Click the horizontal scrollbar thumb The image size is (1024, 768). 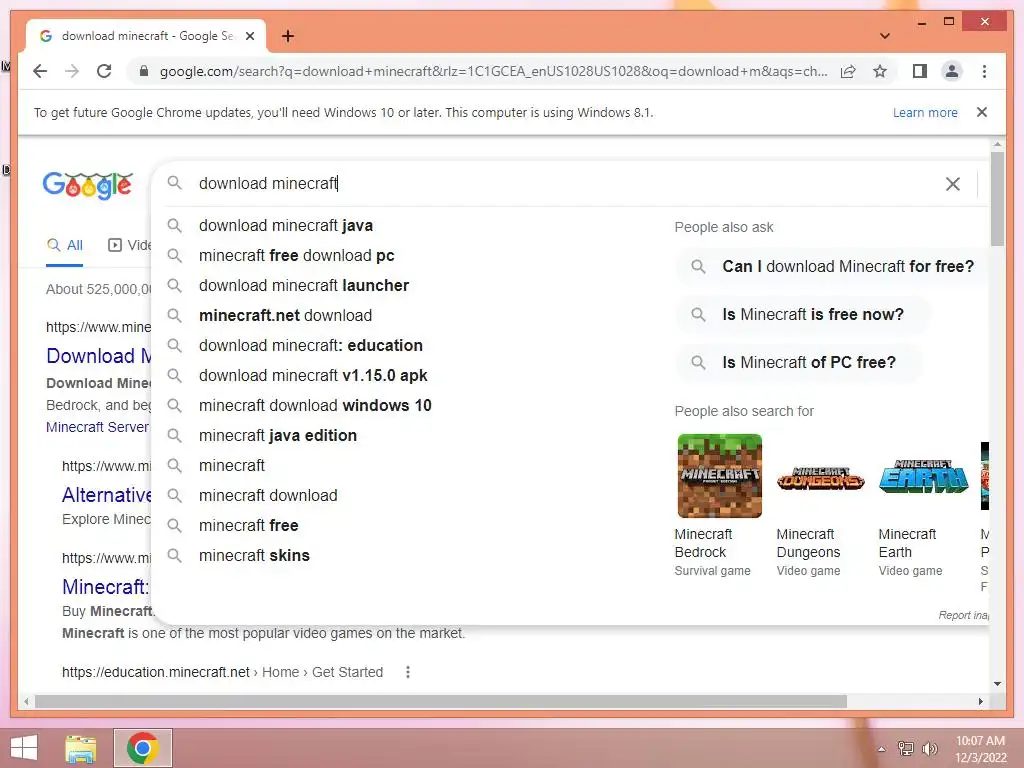[x=441, y=701]
